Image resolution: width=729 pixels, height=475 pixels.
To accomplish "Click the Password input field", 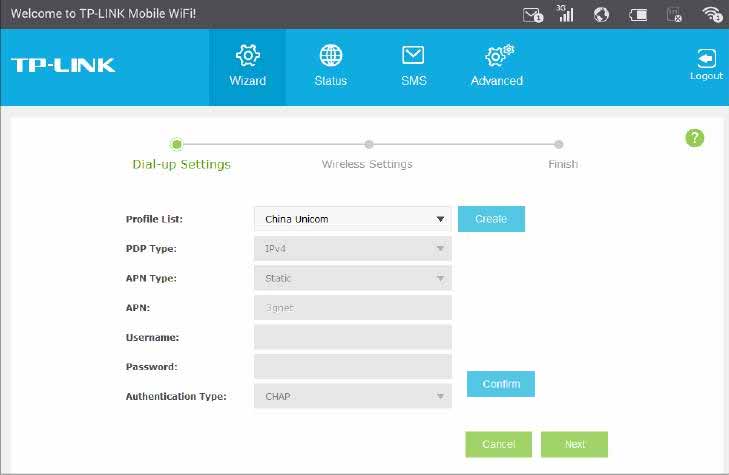I will point(352,367).
